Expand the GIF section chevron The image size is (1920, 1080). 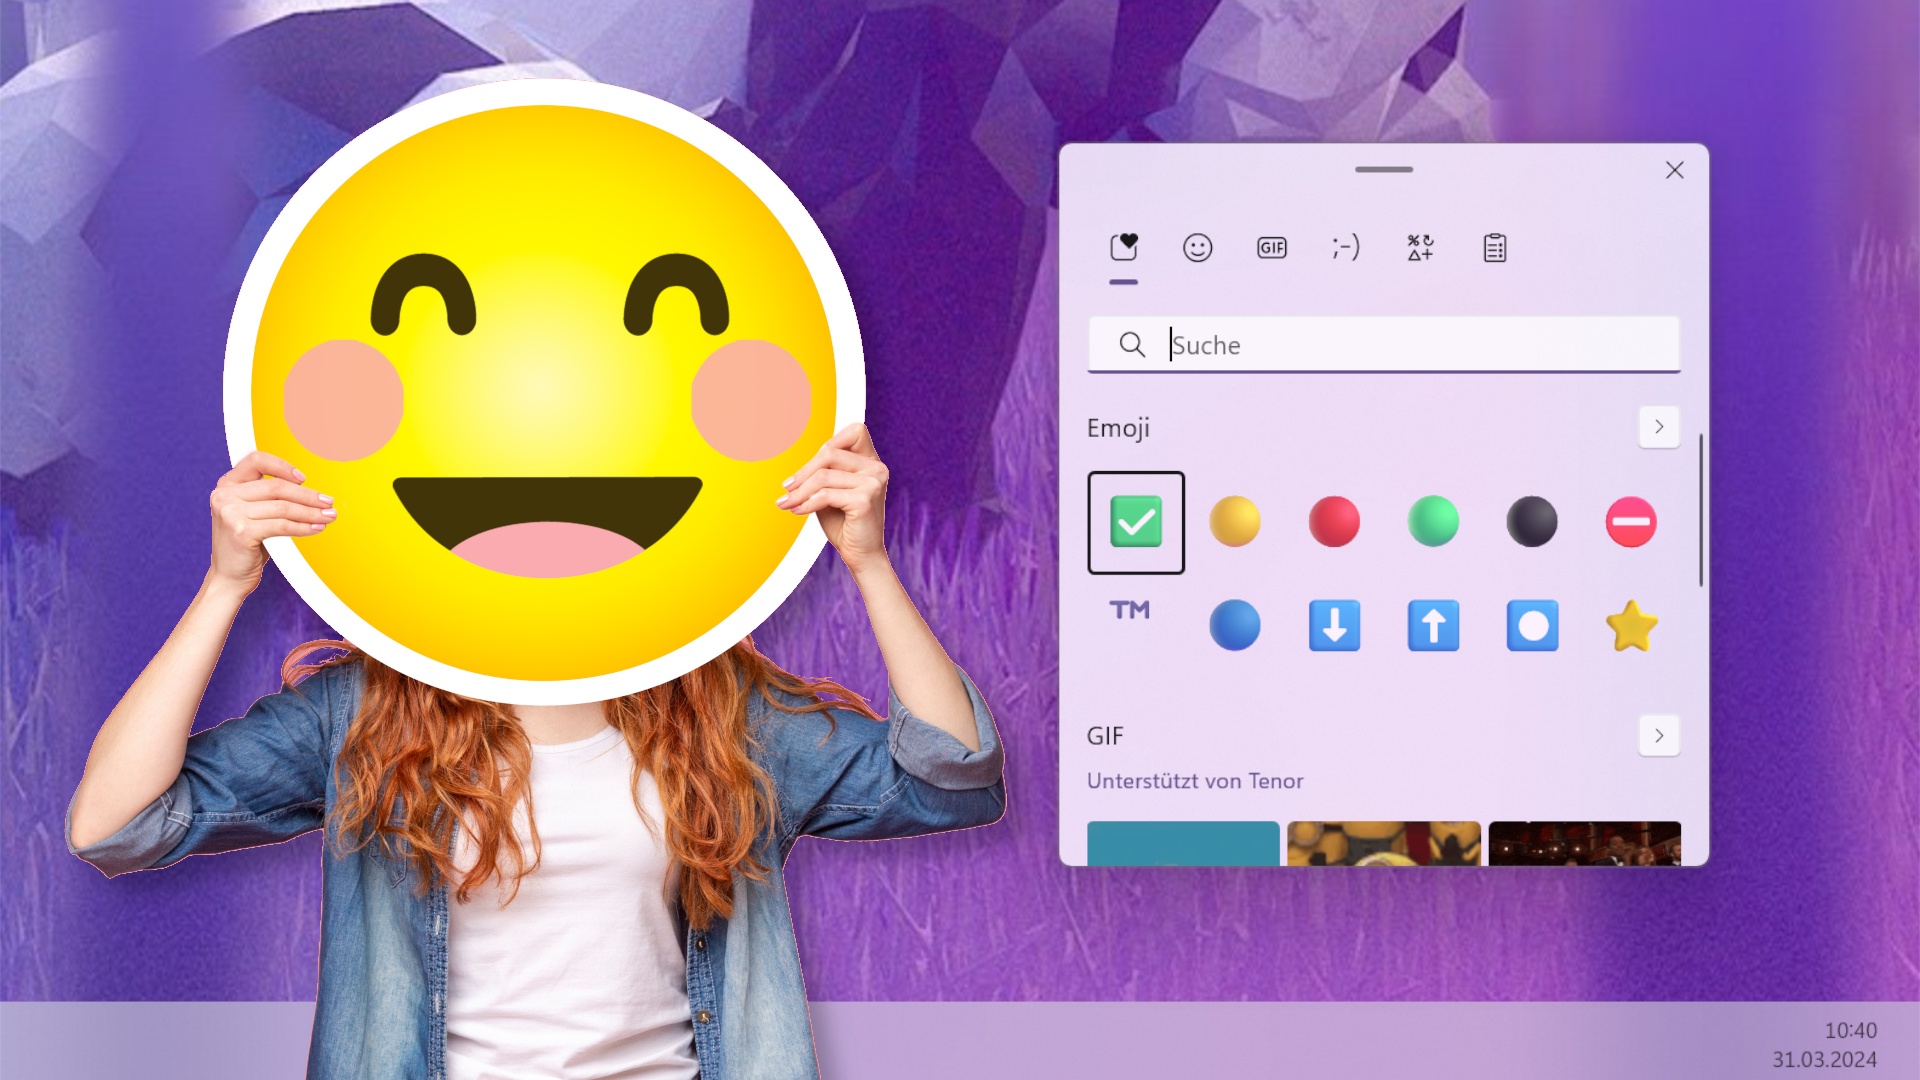click(x=1659, y=736)
